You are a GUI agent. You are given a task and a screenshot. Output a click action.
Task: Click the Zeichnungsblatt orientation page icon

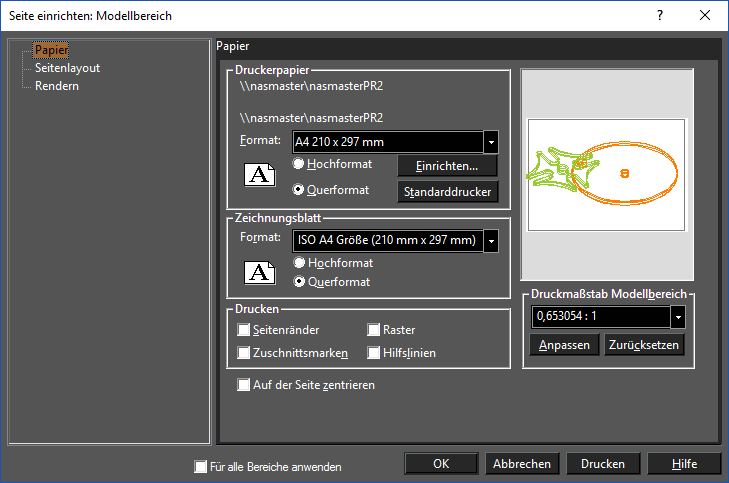259,272
